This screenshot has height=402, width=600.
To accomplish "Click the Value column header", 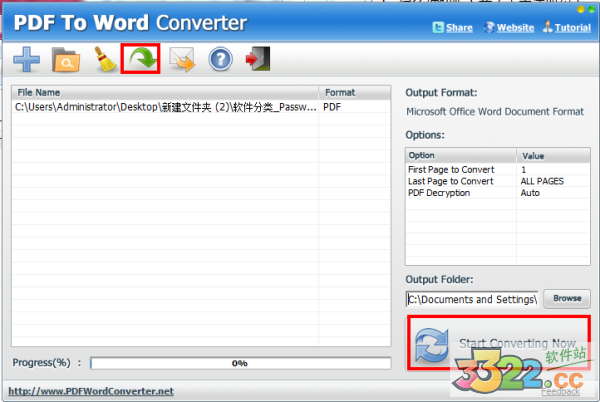I will (x=553, y=156).
